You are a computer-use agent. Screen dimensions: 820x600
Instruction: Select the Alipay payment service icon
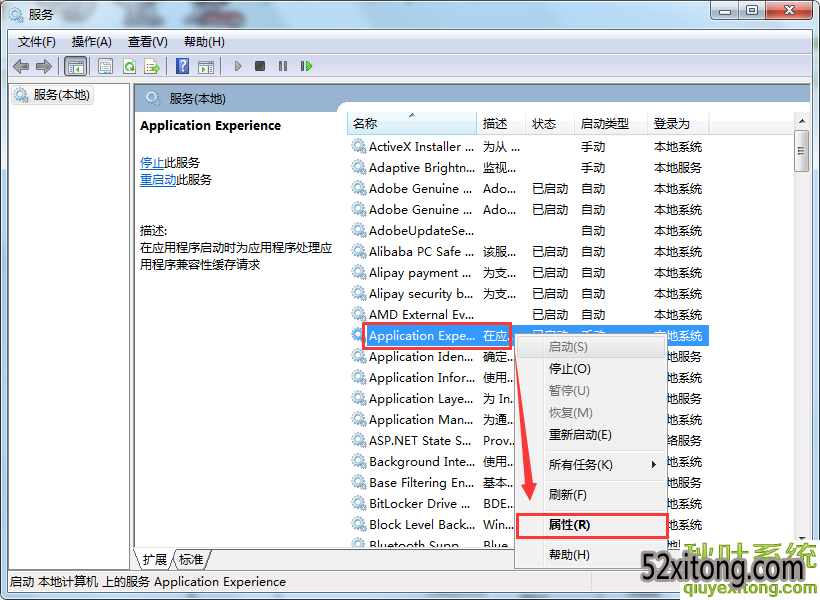pos(359,273)
